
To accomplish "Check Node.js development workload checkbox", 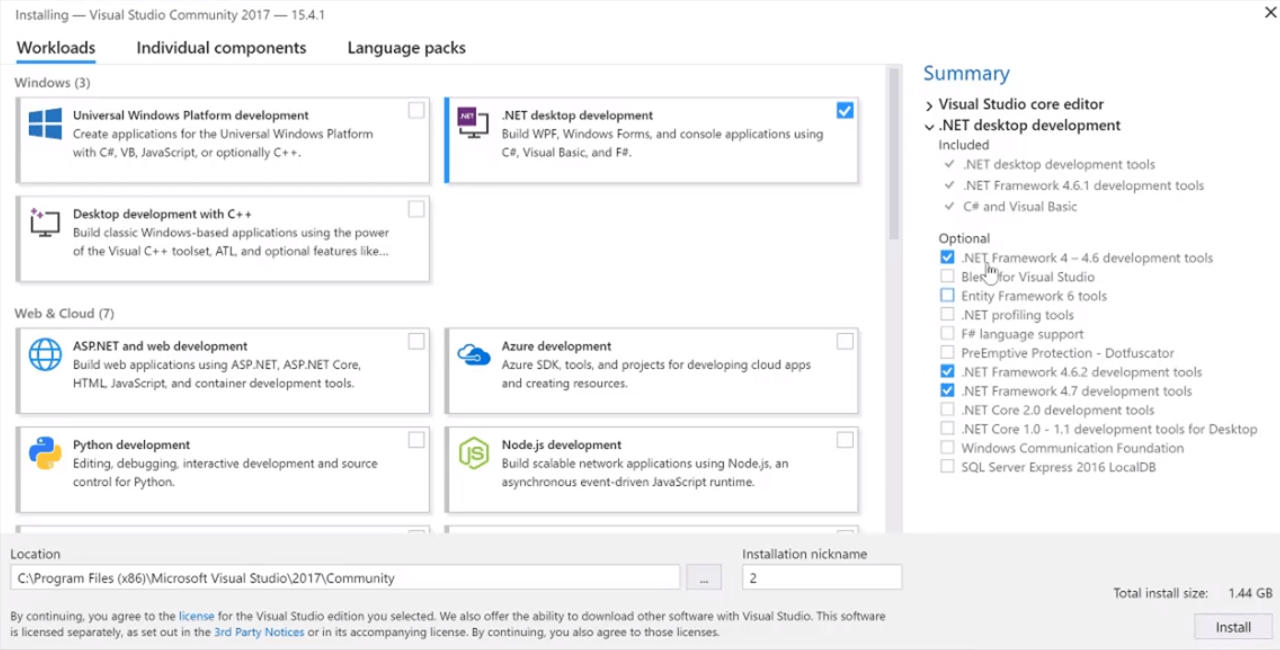I will click(845, 440).
